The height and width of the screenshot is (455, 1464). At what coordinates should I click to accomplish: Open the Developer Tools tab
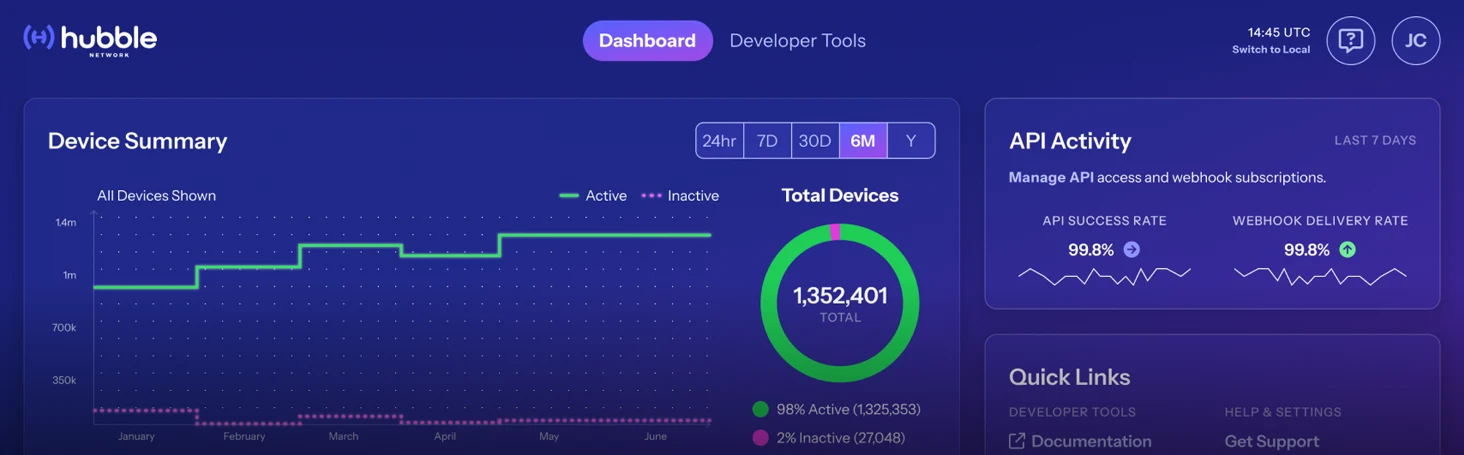coord(798,41)
